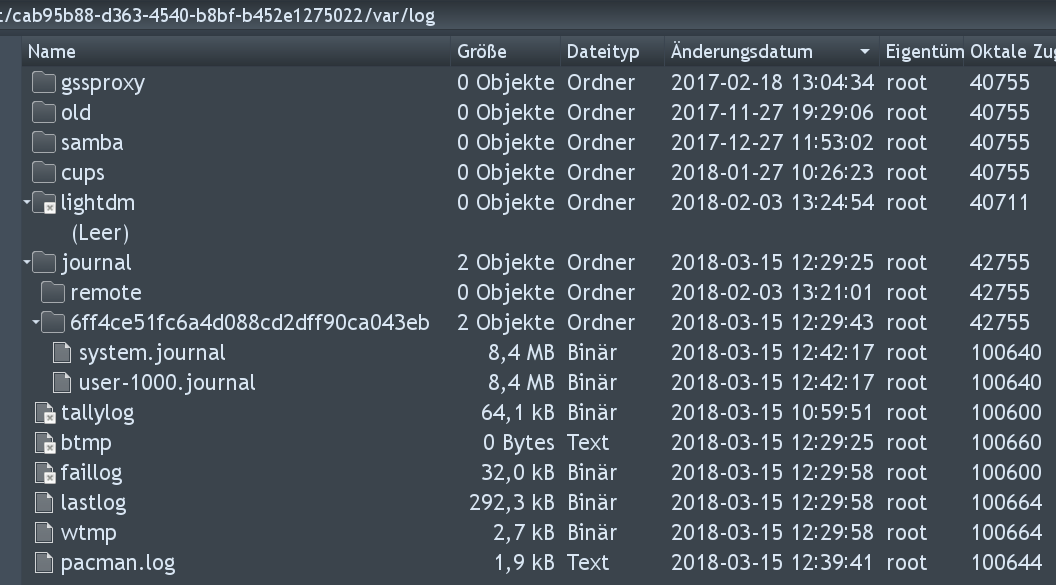Collapse the journal folder tree
This screenshot has width=1056, height=585.
tap(27, 263)
